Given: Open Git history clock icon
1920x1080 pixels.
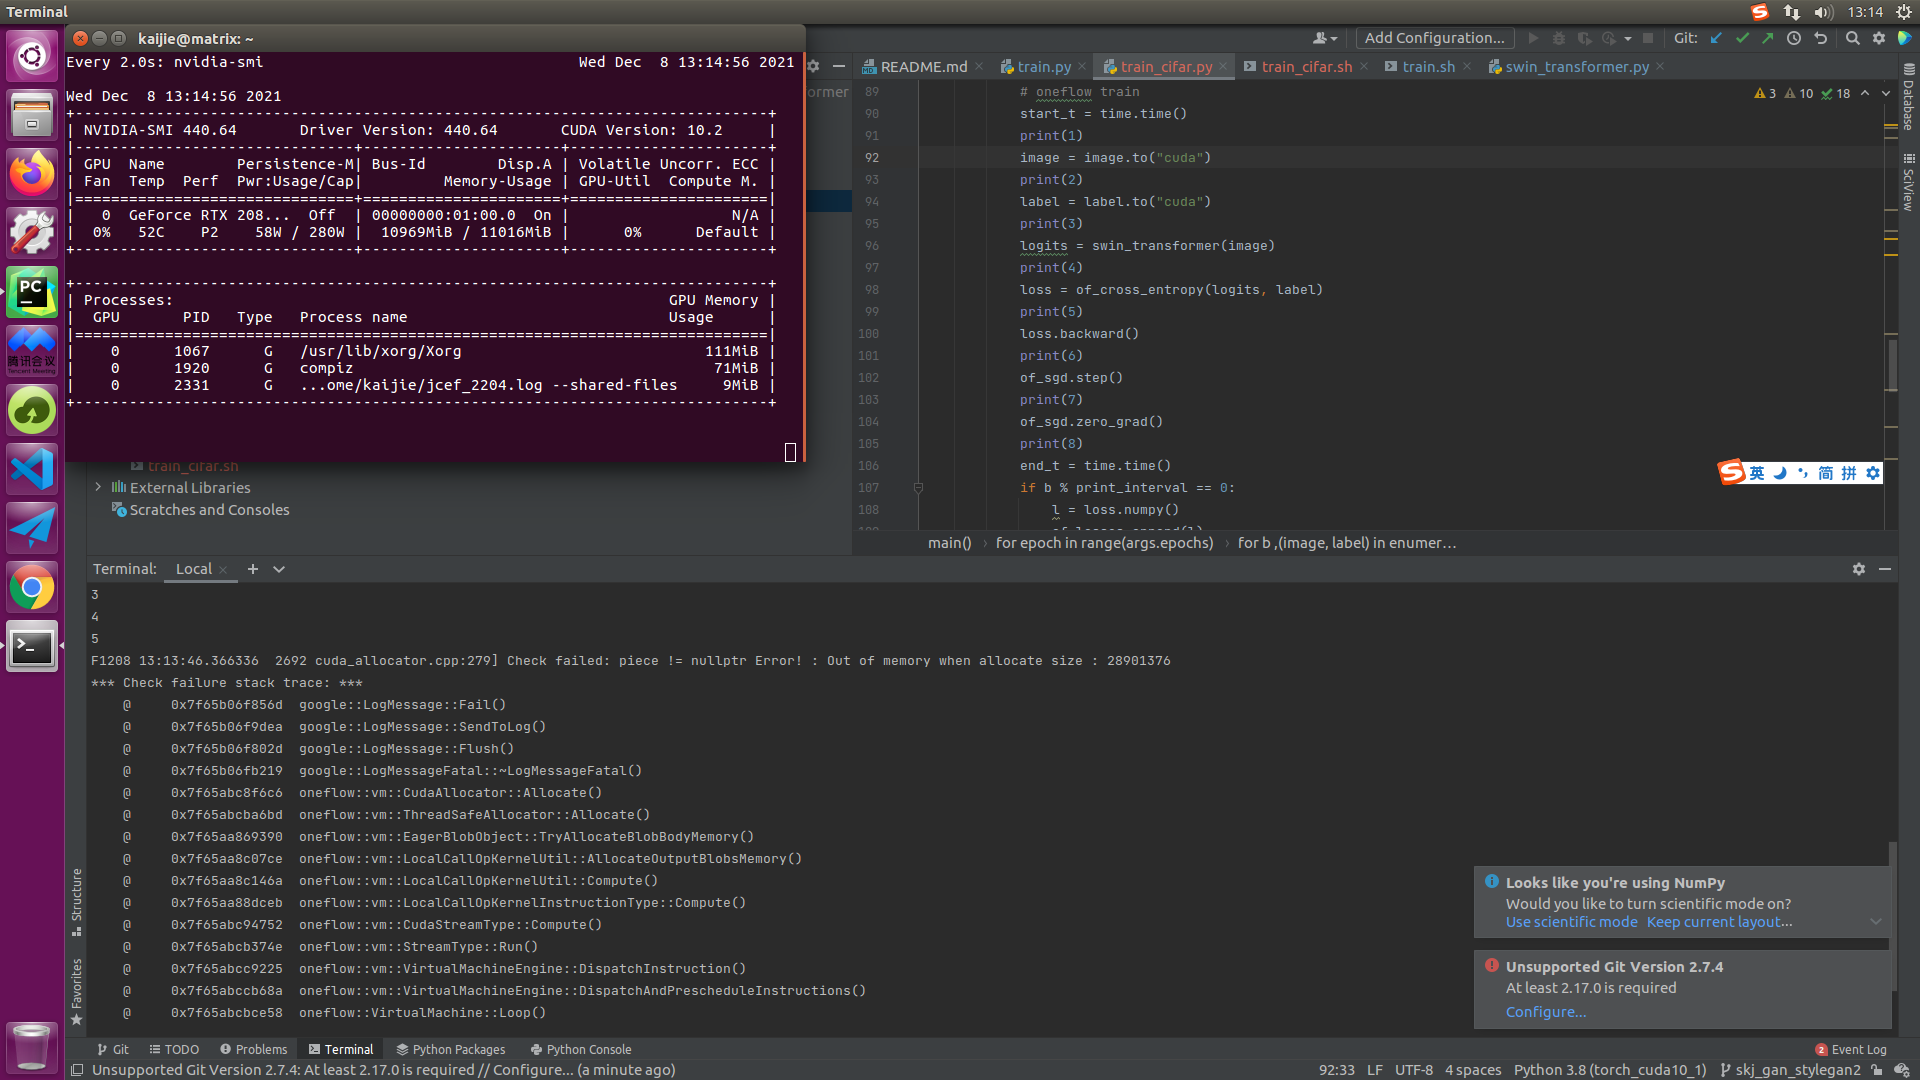Looking at the screenshot, I should (1794, 38).
